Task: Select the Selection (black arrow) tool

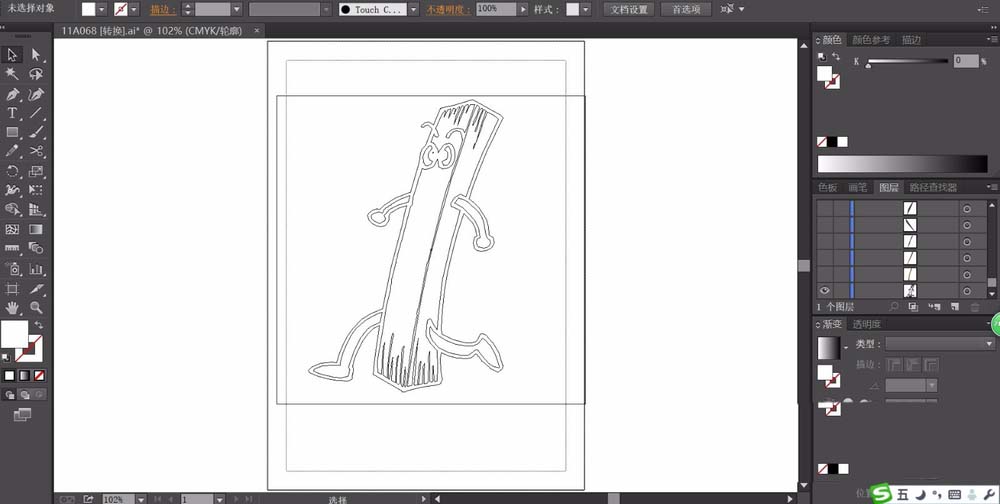Action: pyautogui.click(x=12, y=55)
